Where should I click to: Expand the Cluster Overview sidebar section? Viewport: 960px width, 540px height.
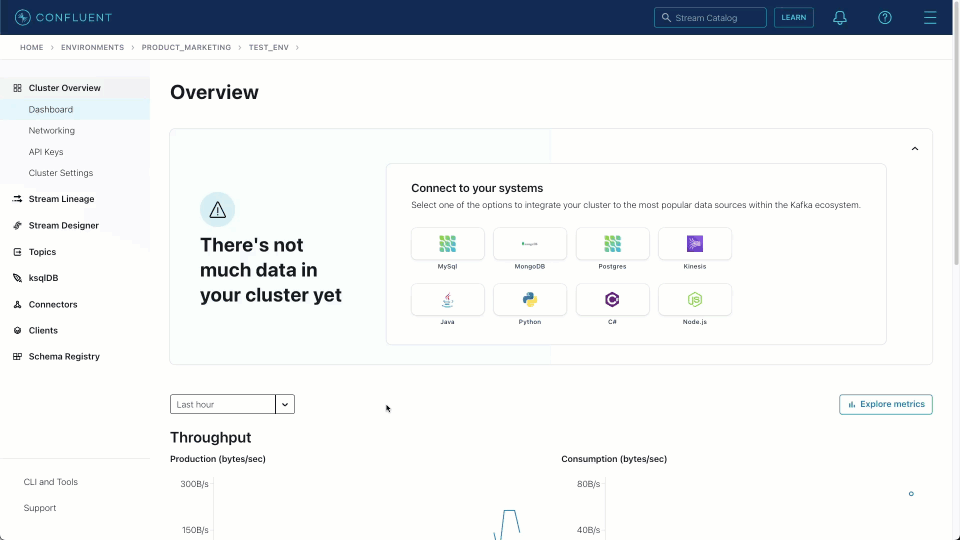coord(64,88)
